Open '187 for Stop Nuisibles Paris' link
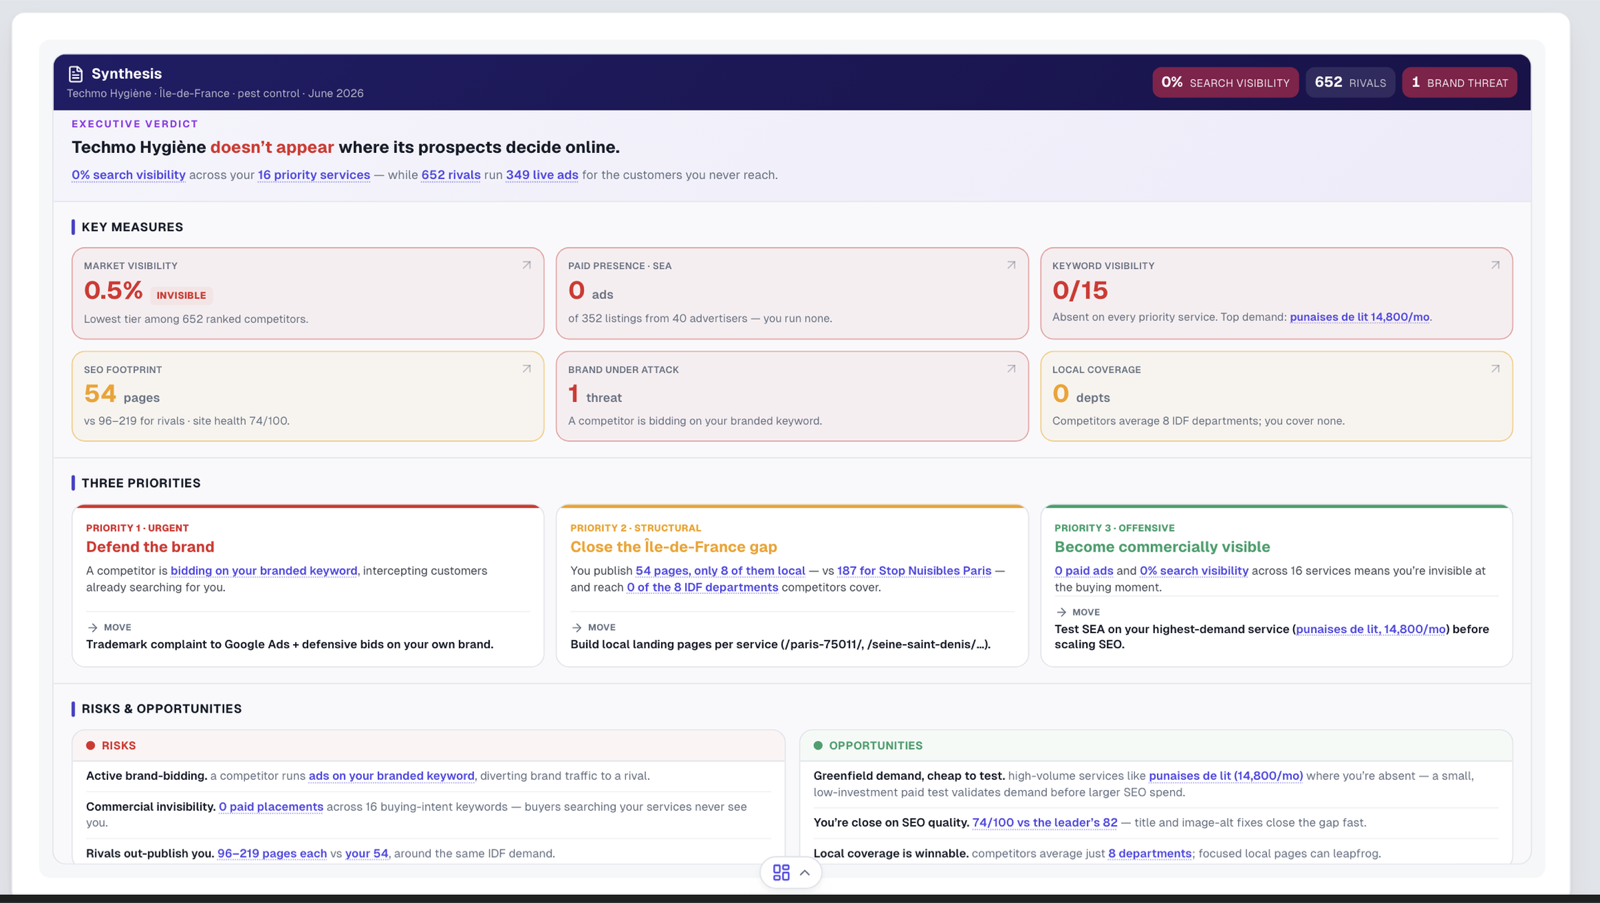Image resolution: width=1600 pixels, height=903 pixels. (x=914, y=571)
